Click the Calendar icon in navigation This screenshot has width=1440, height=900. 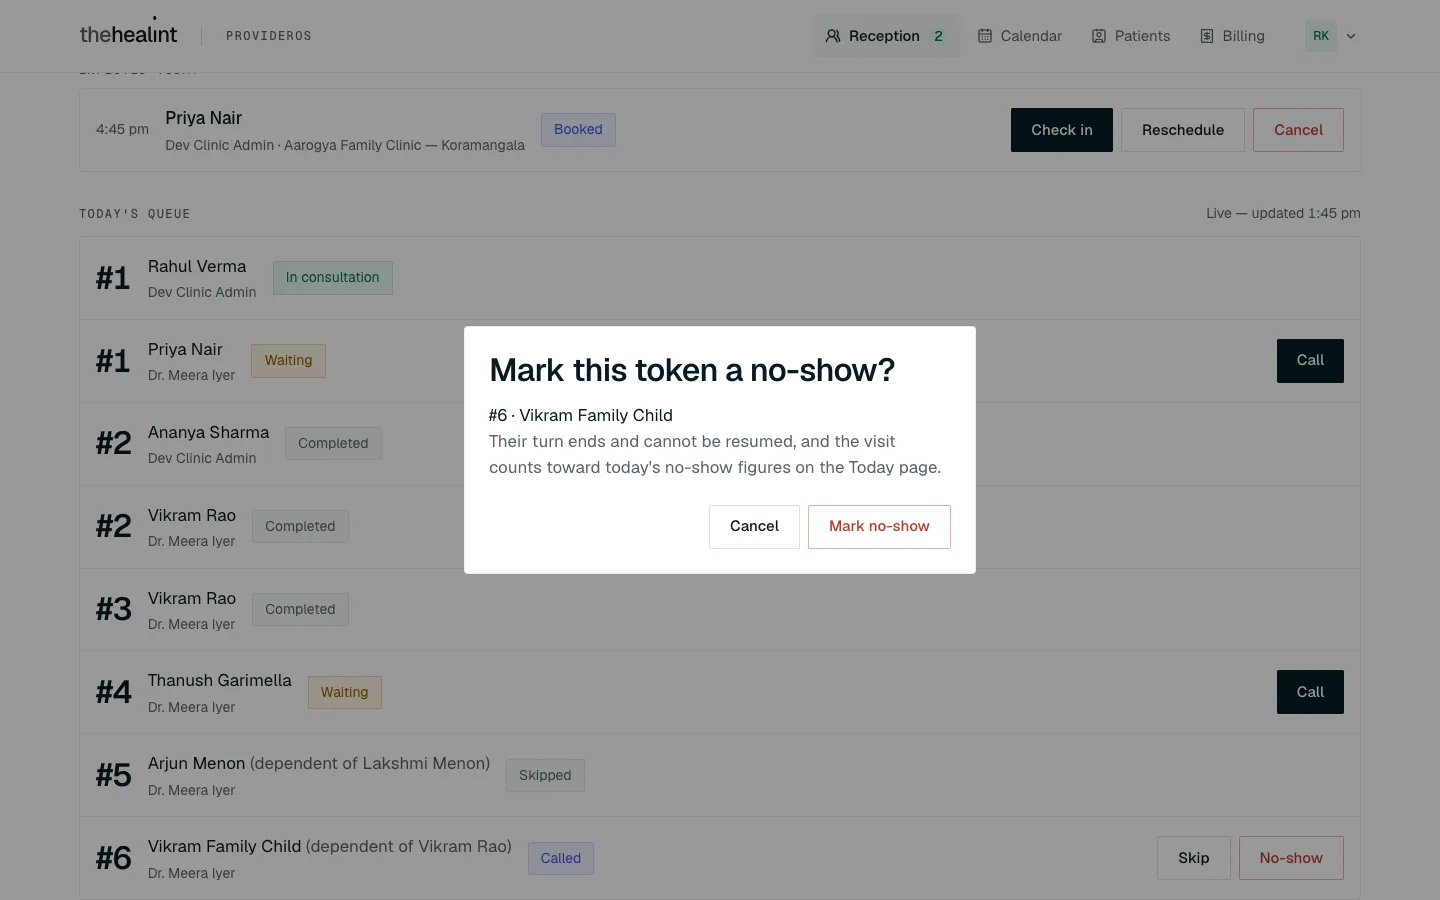click(985, 36)
